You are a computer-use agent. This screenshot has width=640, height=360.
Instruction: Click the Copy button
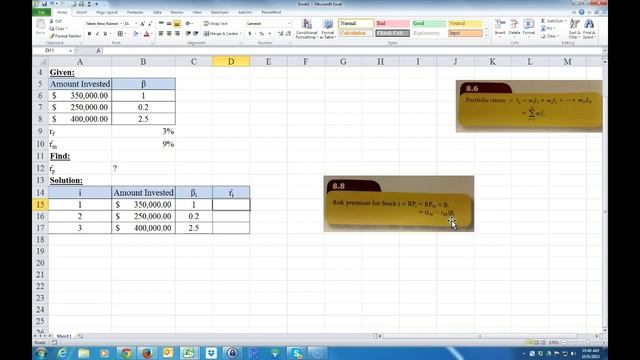pos(58,29)
